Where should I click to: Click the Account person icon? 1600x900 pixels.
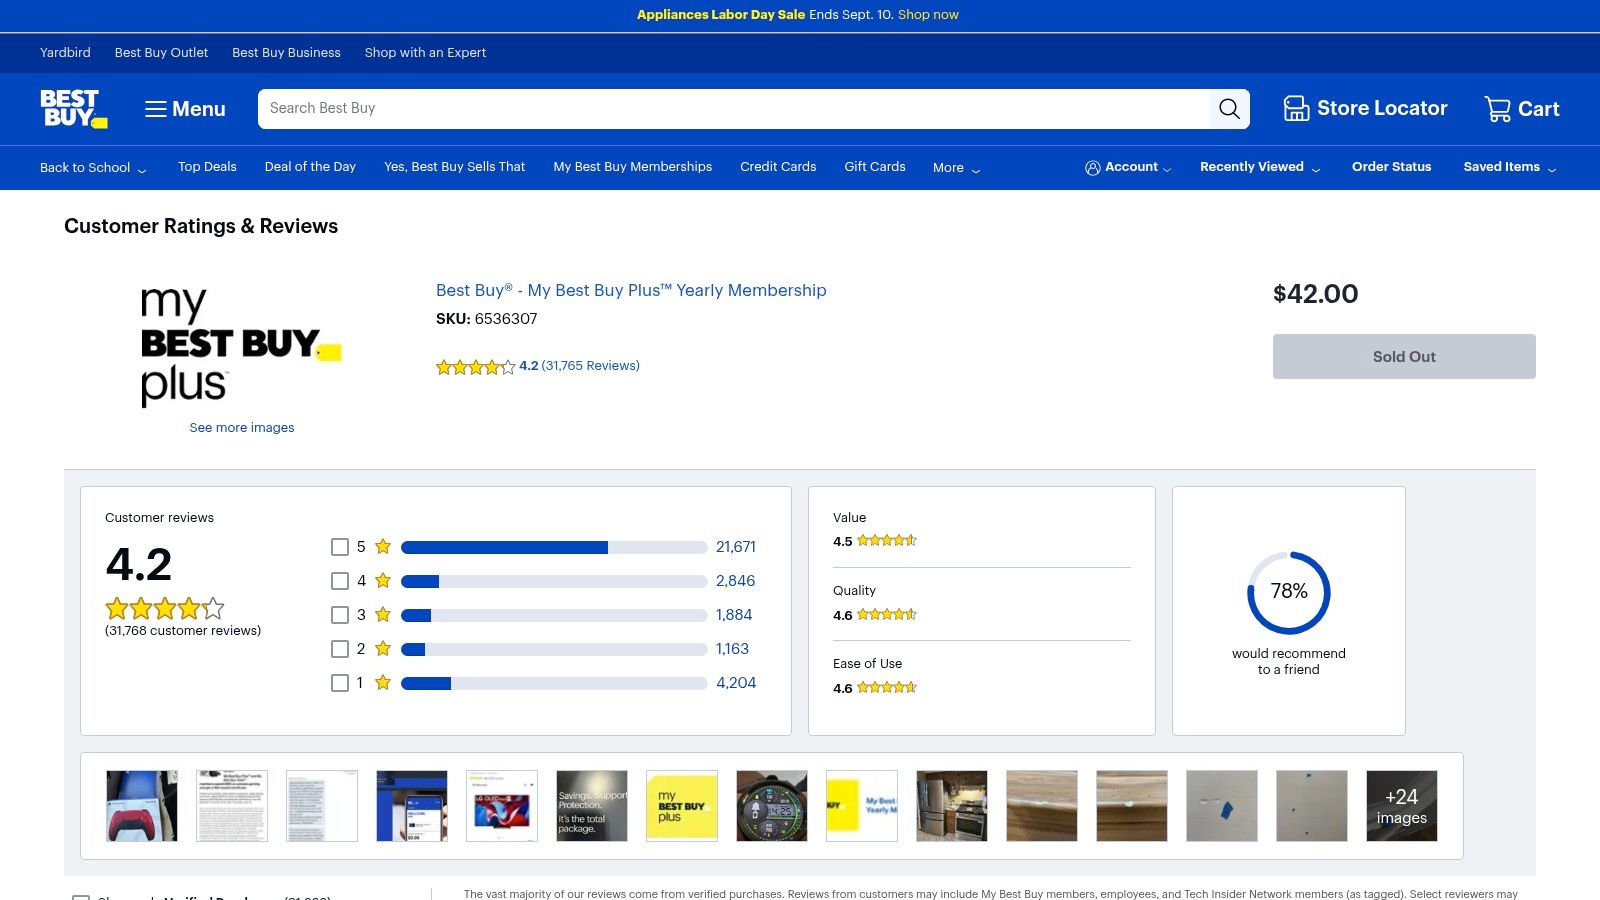pos(1093,168)
